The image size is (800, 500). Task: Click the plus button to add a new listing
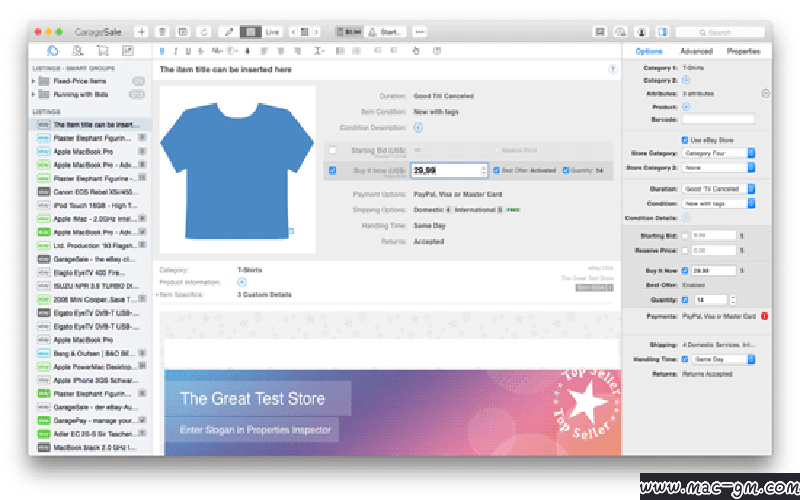(x=141, y=32)
